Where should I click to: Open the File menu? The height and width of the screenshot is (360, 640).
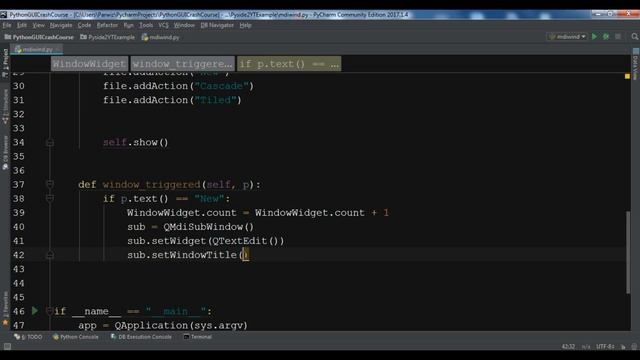pyautogui.click(x=7, y=25)
